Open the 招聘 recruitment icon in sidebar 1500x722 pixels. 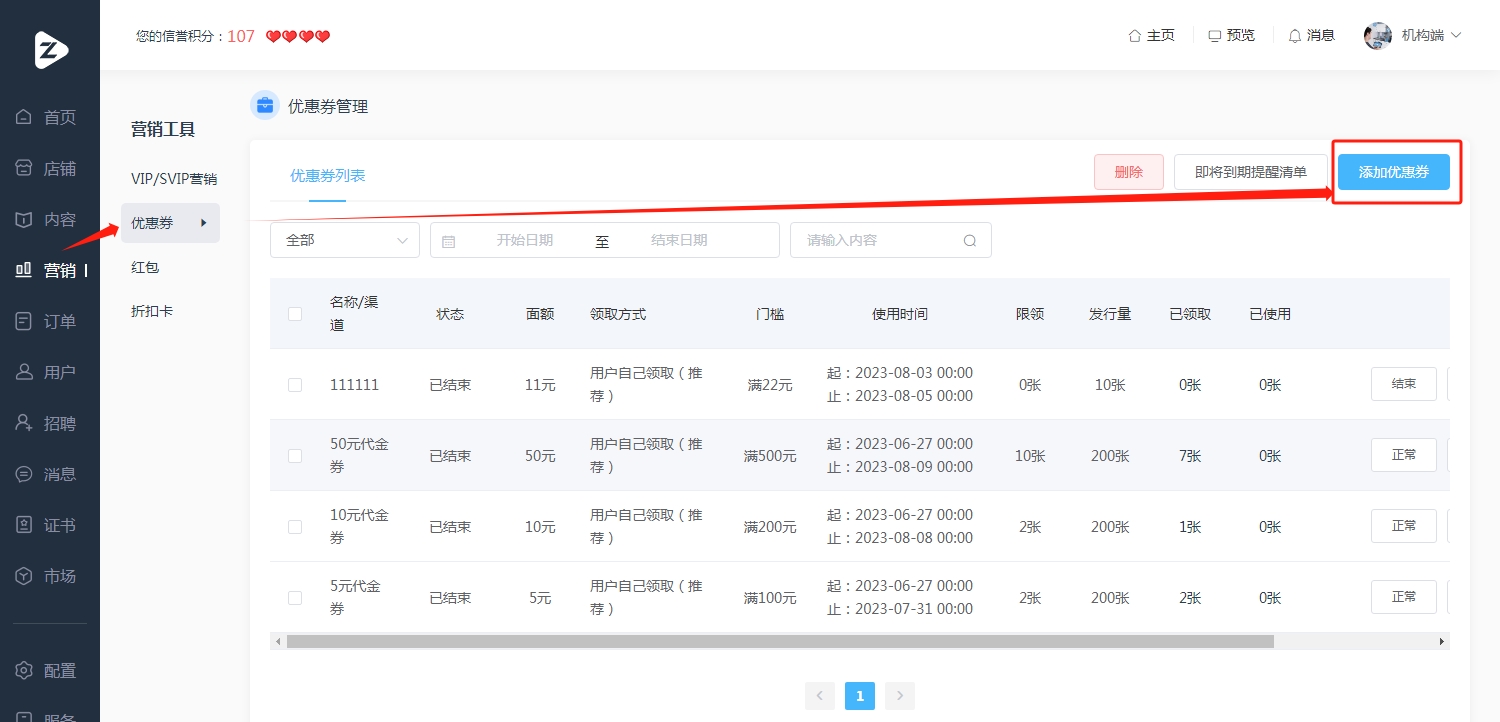(x=24, y=423)
